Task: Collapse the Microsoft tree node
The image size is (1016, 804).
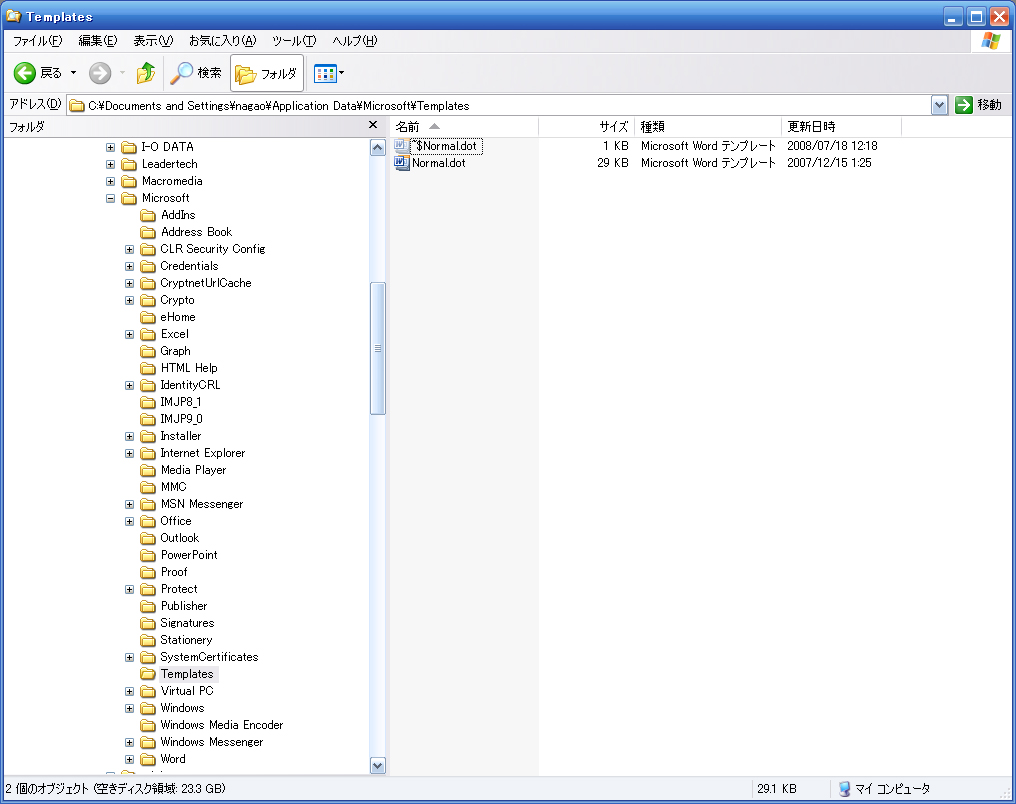Action: point(110,198)
